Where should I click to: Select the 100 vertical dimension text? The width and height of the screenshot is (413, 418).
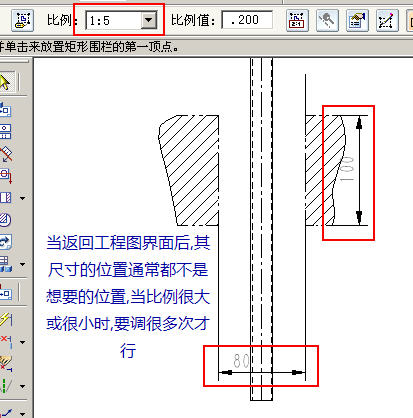click(347, 168)
